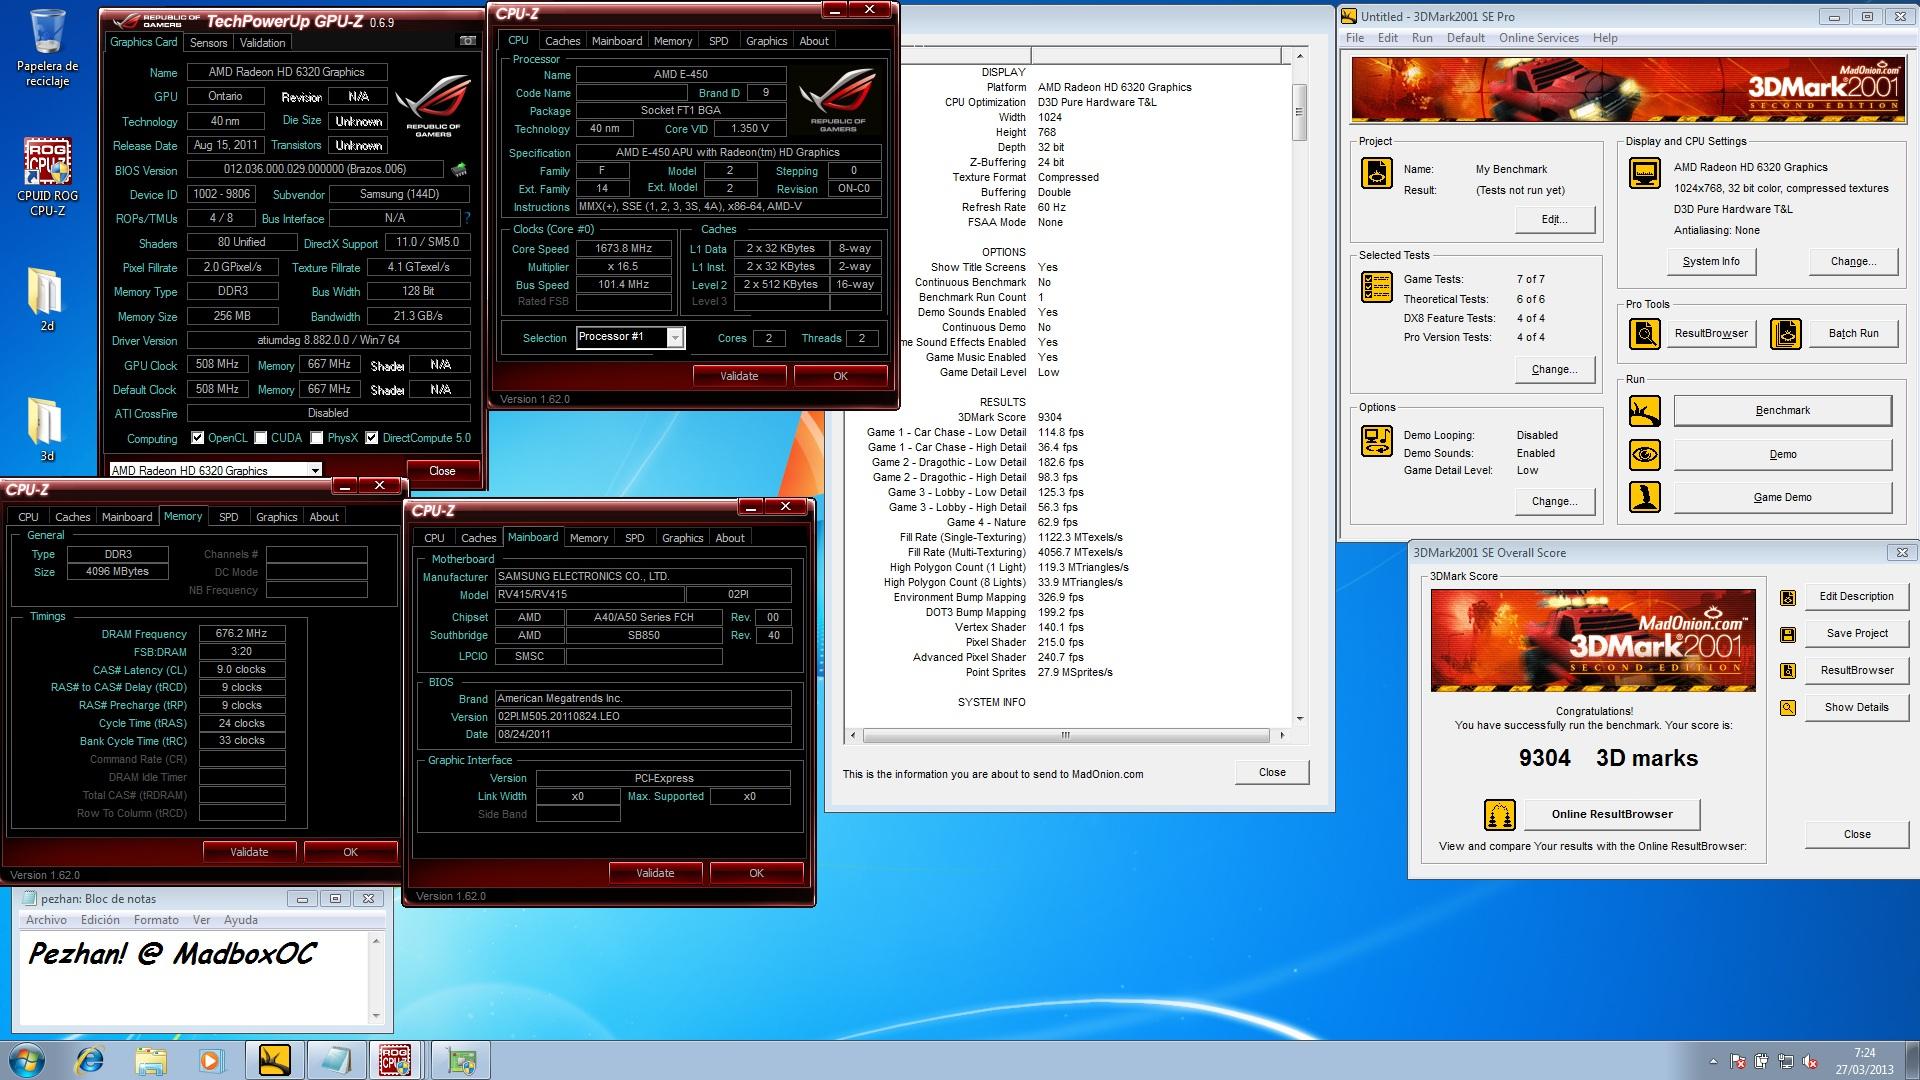
Task: Show hidden tray icons arrow
Action: 1714,1061
